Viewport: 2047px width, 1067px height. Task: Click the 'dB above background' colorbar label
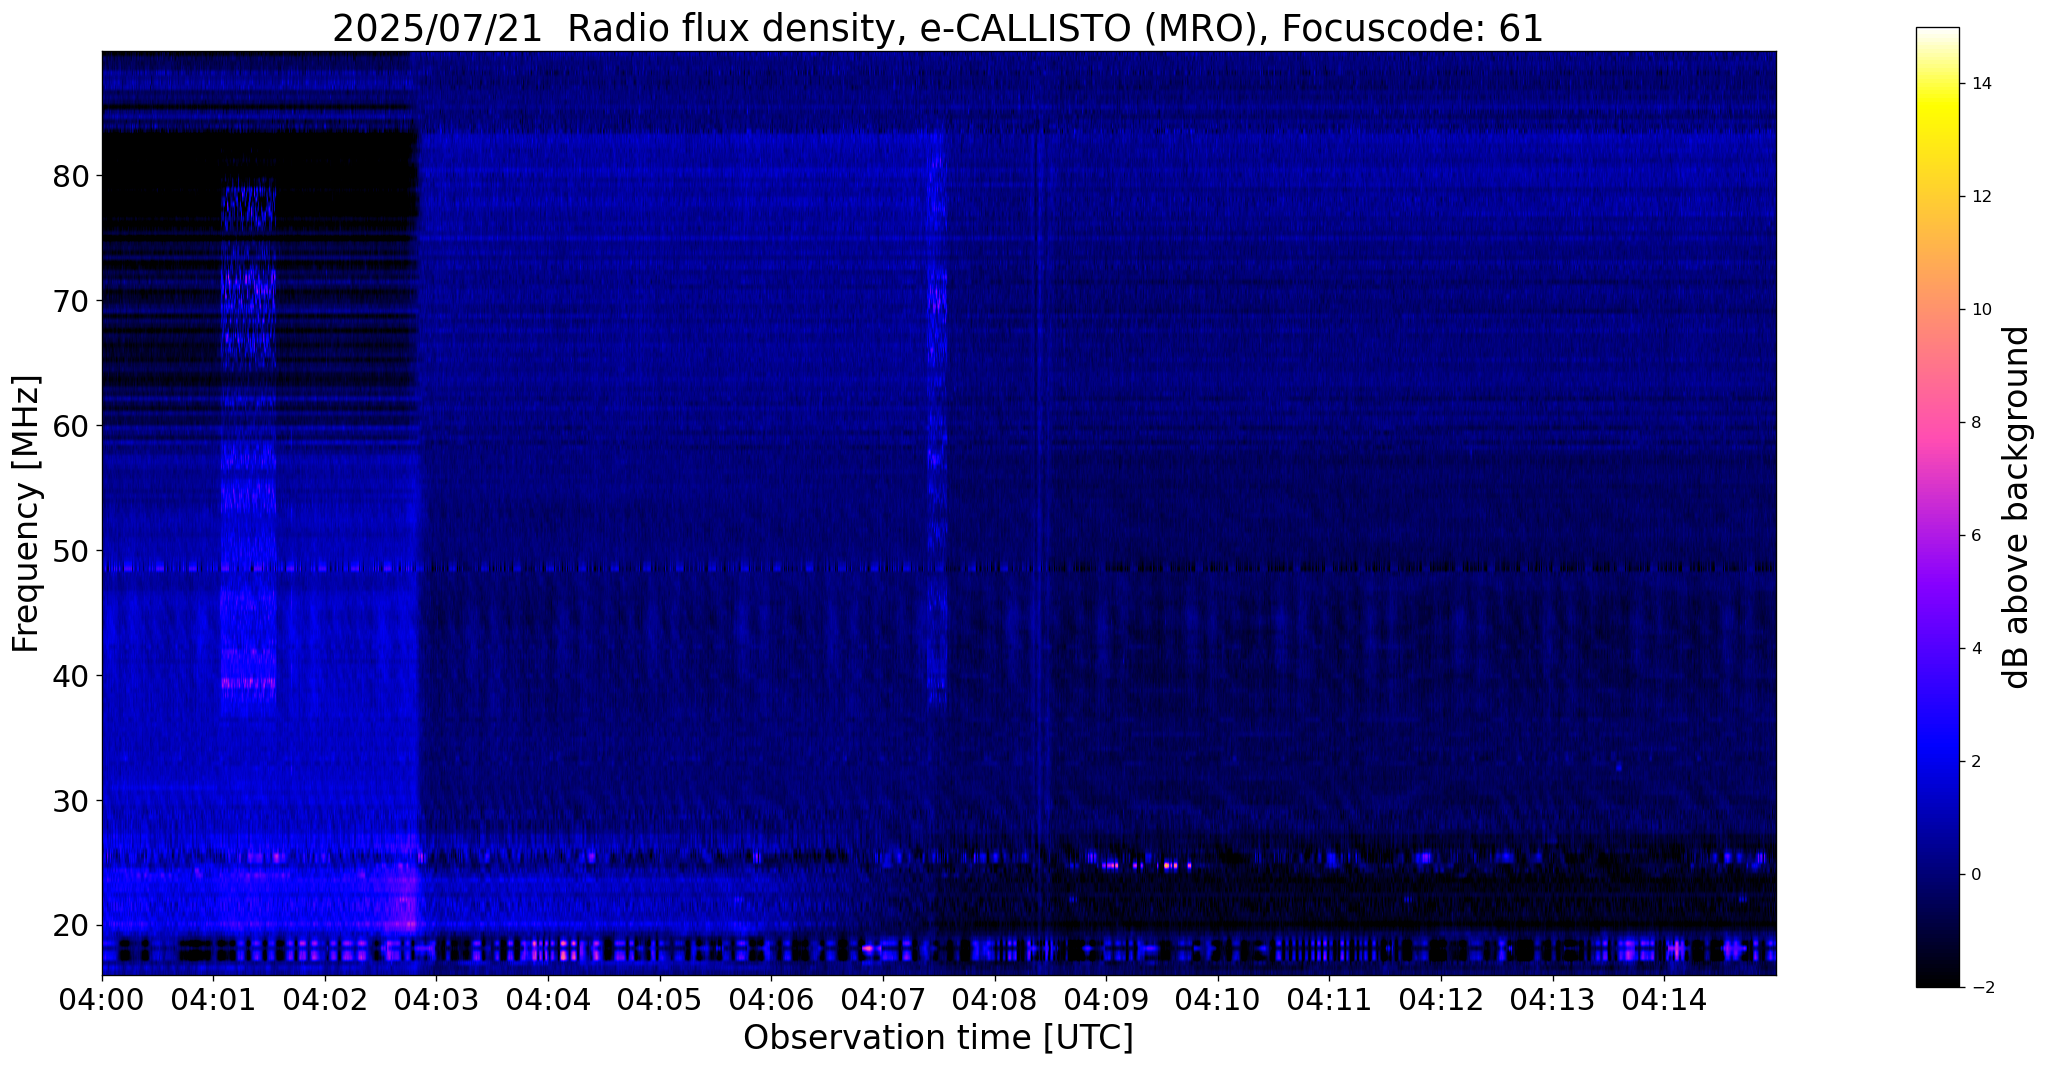coord(2017,507)
